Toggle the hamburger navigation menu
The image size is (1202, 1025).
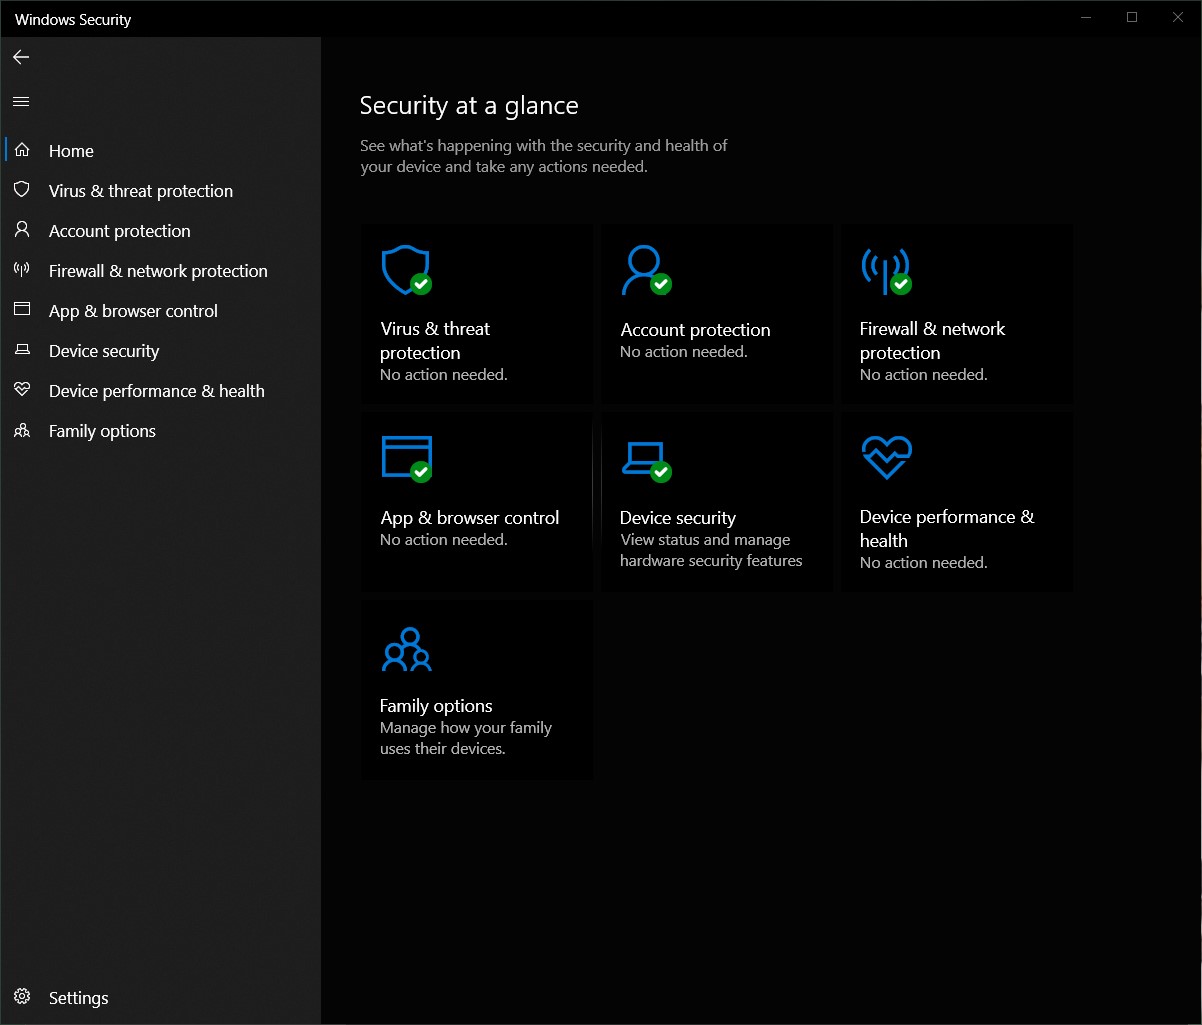(x=21, y=101)
